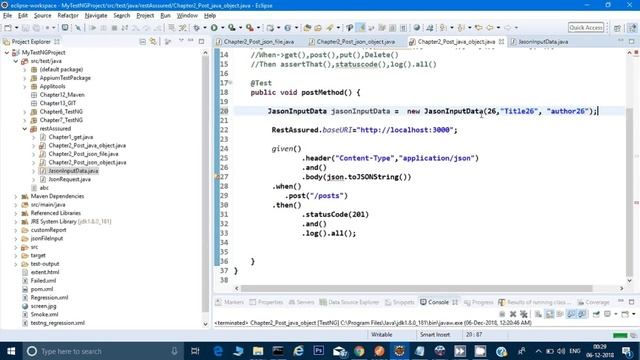
Task: Open the Open Console dropdown arrow
Action: pyautogui.click(x=634, y=314)
